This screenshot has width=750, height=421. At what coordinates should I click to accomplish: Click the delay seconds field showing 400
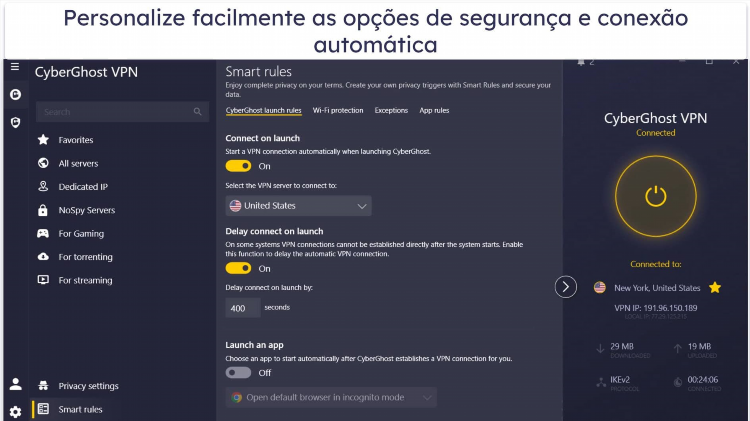point(243,308)
